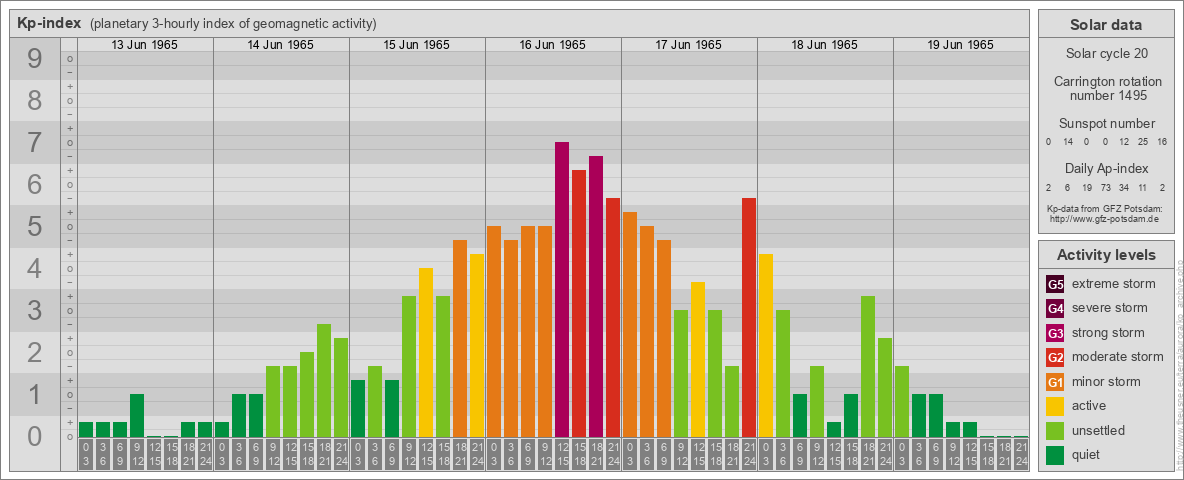The width and height of the screenshot is (1184, 480).
Task: Click the 'Sunspot number' label
Action: (x=1106, y=124)
